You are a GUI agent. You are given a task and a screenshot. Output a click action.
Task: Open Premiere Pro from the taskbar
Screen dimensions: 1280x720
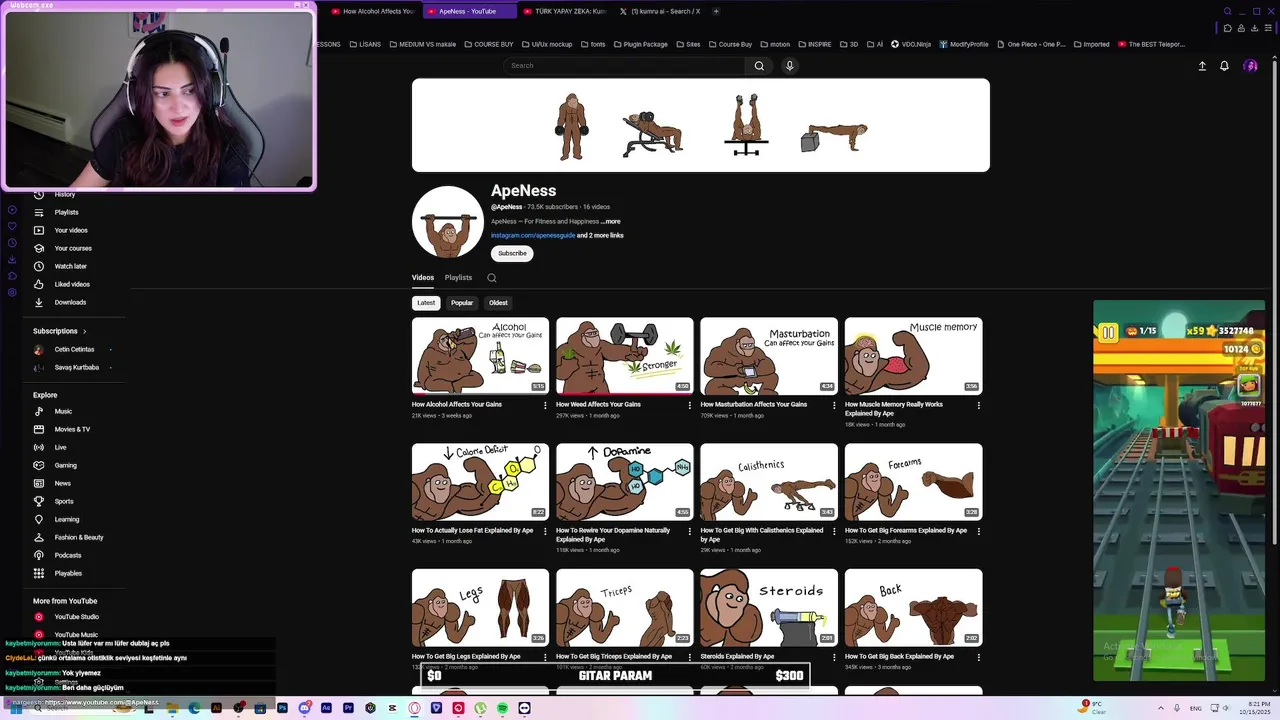348,708
